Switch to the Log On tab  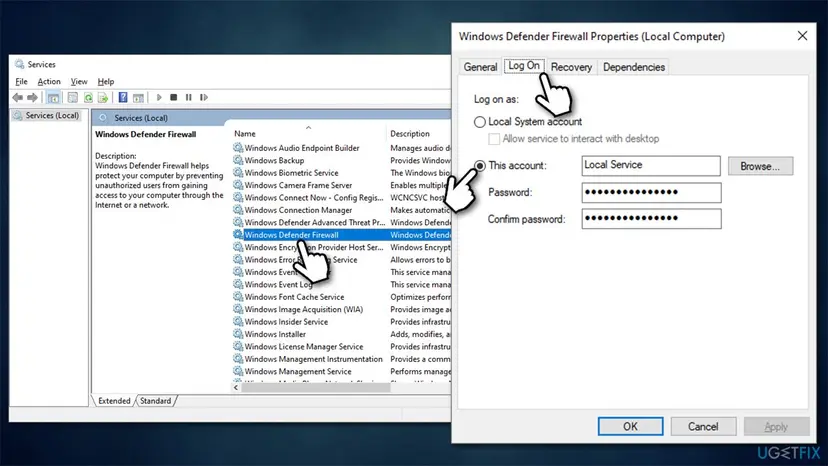click(524, 66)
